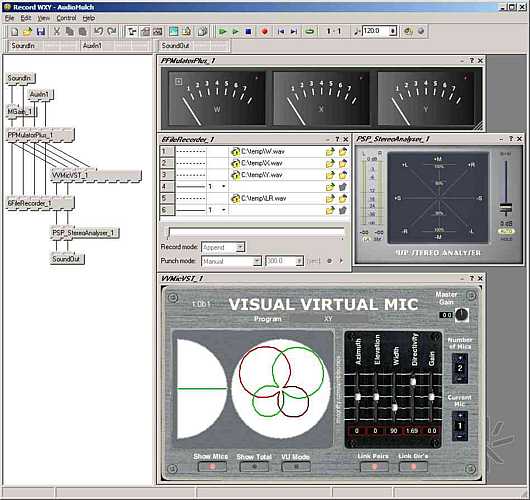Select the MGain_1 node in the patch
Screen dimensions: 530x500
tap(21, 112)
